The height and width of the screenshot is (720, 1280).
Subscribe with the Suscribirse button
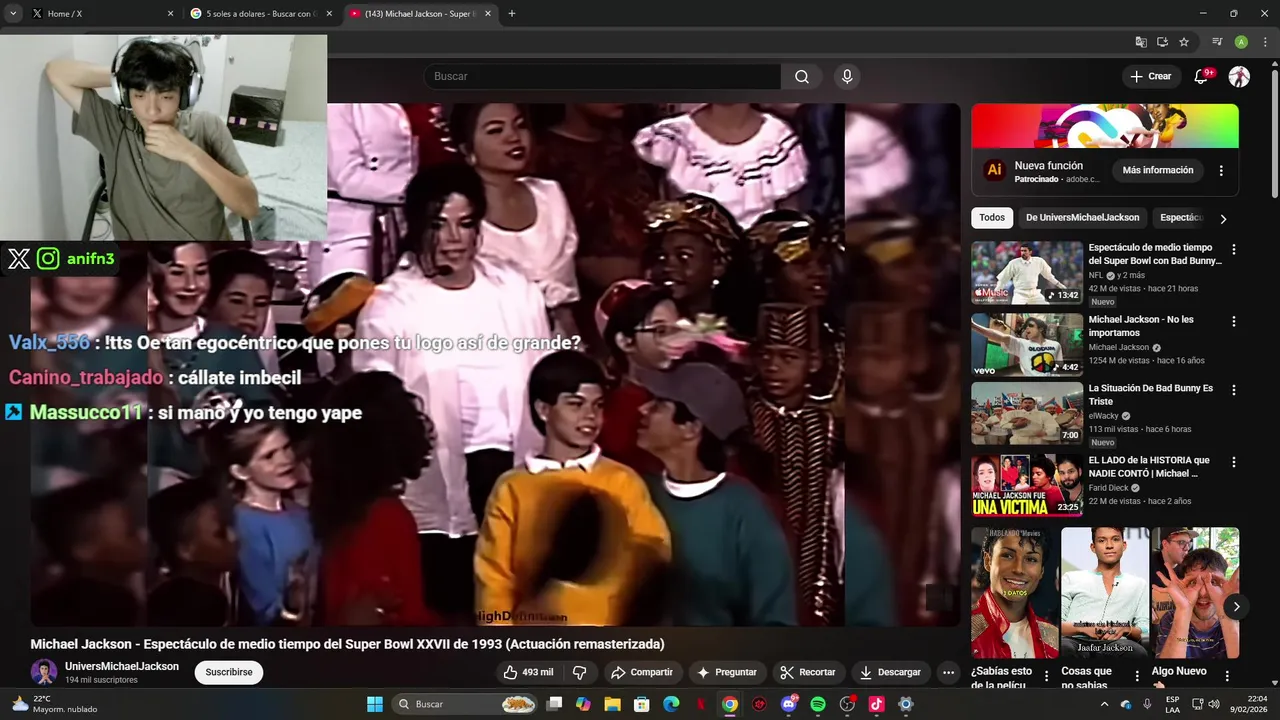coord(229,672)
